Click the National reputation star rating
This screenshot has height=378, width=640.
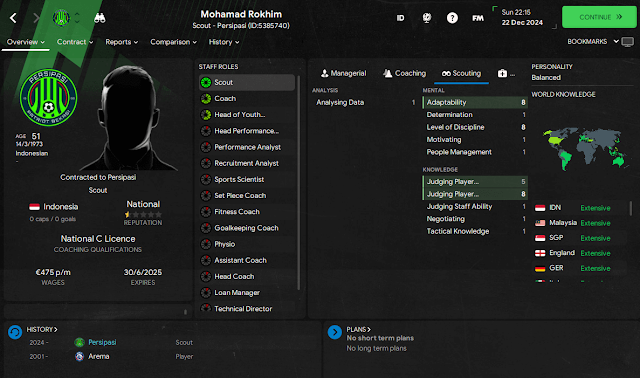pyautogui.click(x=143, y=214)
